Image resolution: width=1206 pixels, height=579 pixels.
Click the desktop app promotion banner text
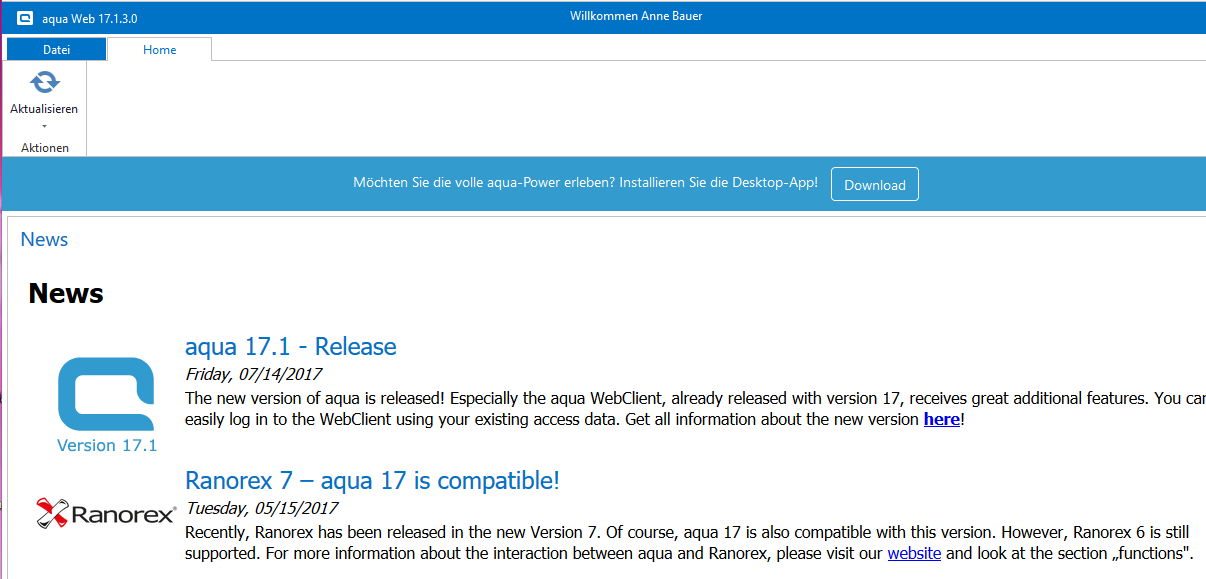585,183
